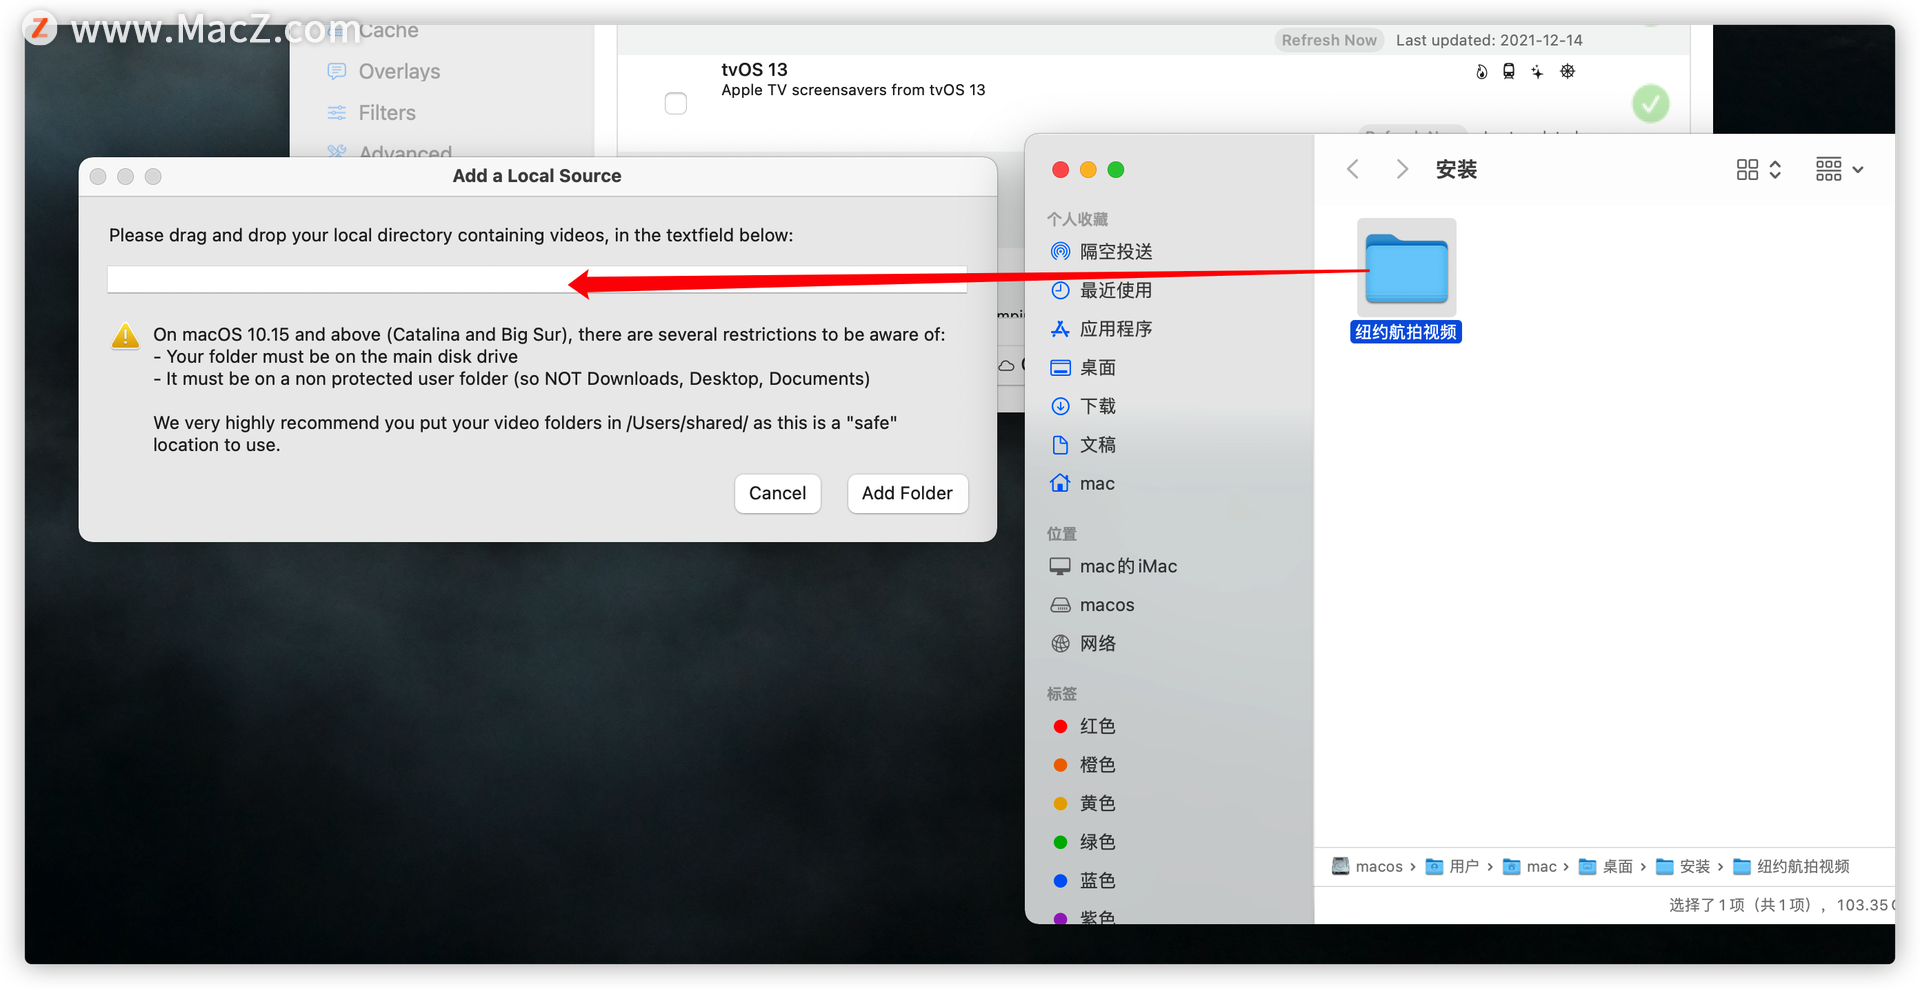
Task: Open 隔空投送 in Finder sidebar
Action: click(x=1116, y=252)
